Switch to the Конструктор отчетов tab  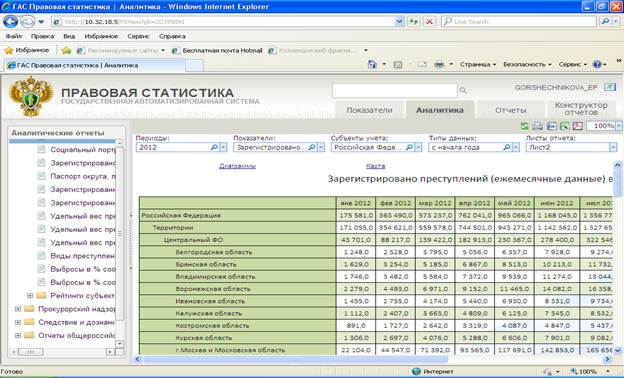point(581,109)
